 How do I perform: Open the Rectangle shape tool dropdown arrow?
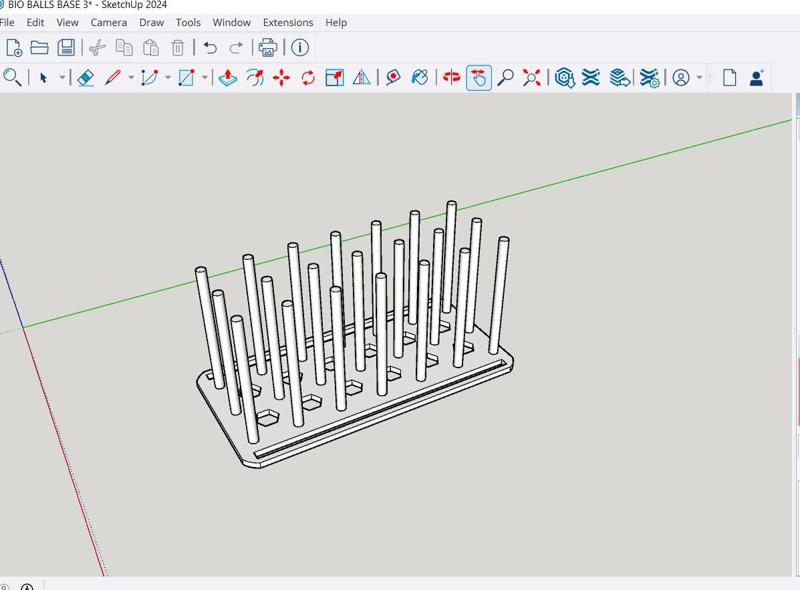click(204, 78)
